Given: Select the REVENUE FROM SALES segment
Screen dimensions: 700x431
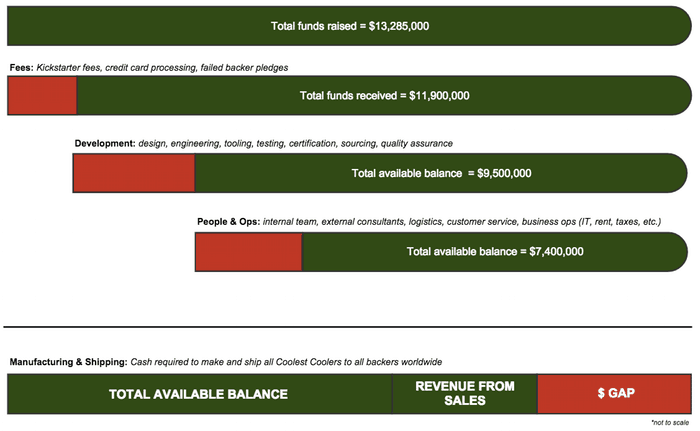Looking at the screenshot, I should (x=465, y=394).
